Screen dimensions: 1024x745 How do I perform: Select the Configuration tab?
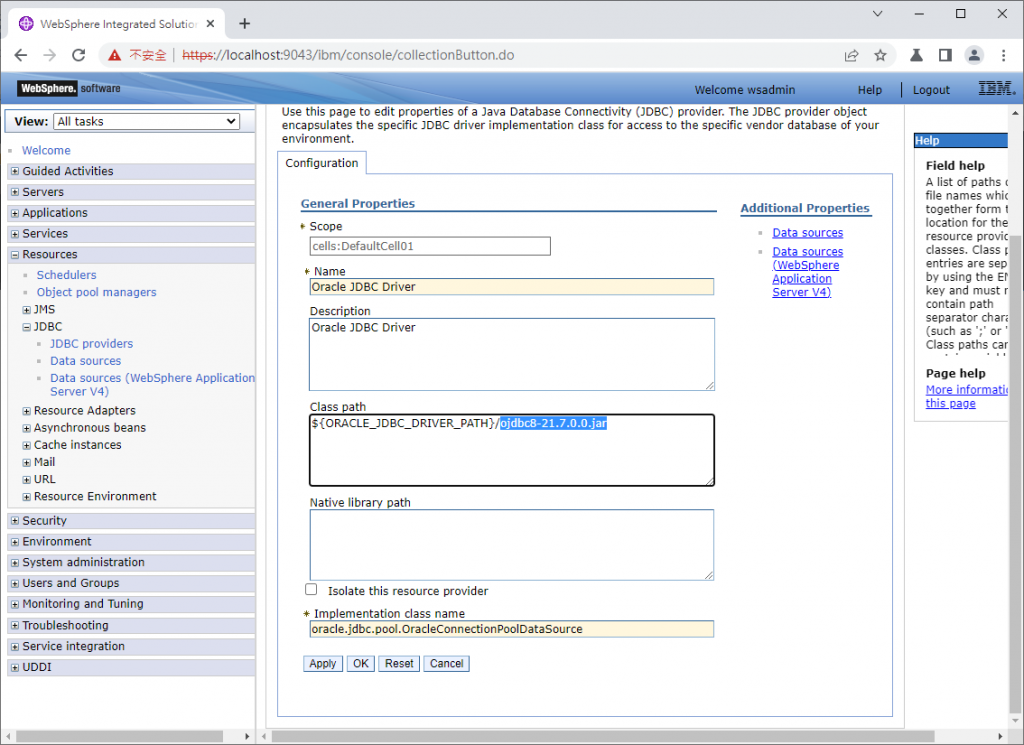[x=321, y=163]
